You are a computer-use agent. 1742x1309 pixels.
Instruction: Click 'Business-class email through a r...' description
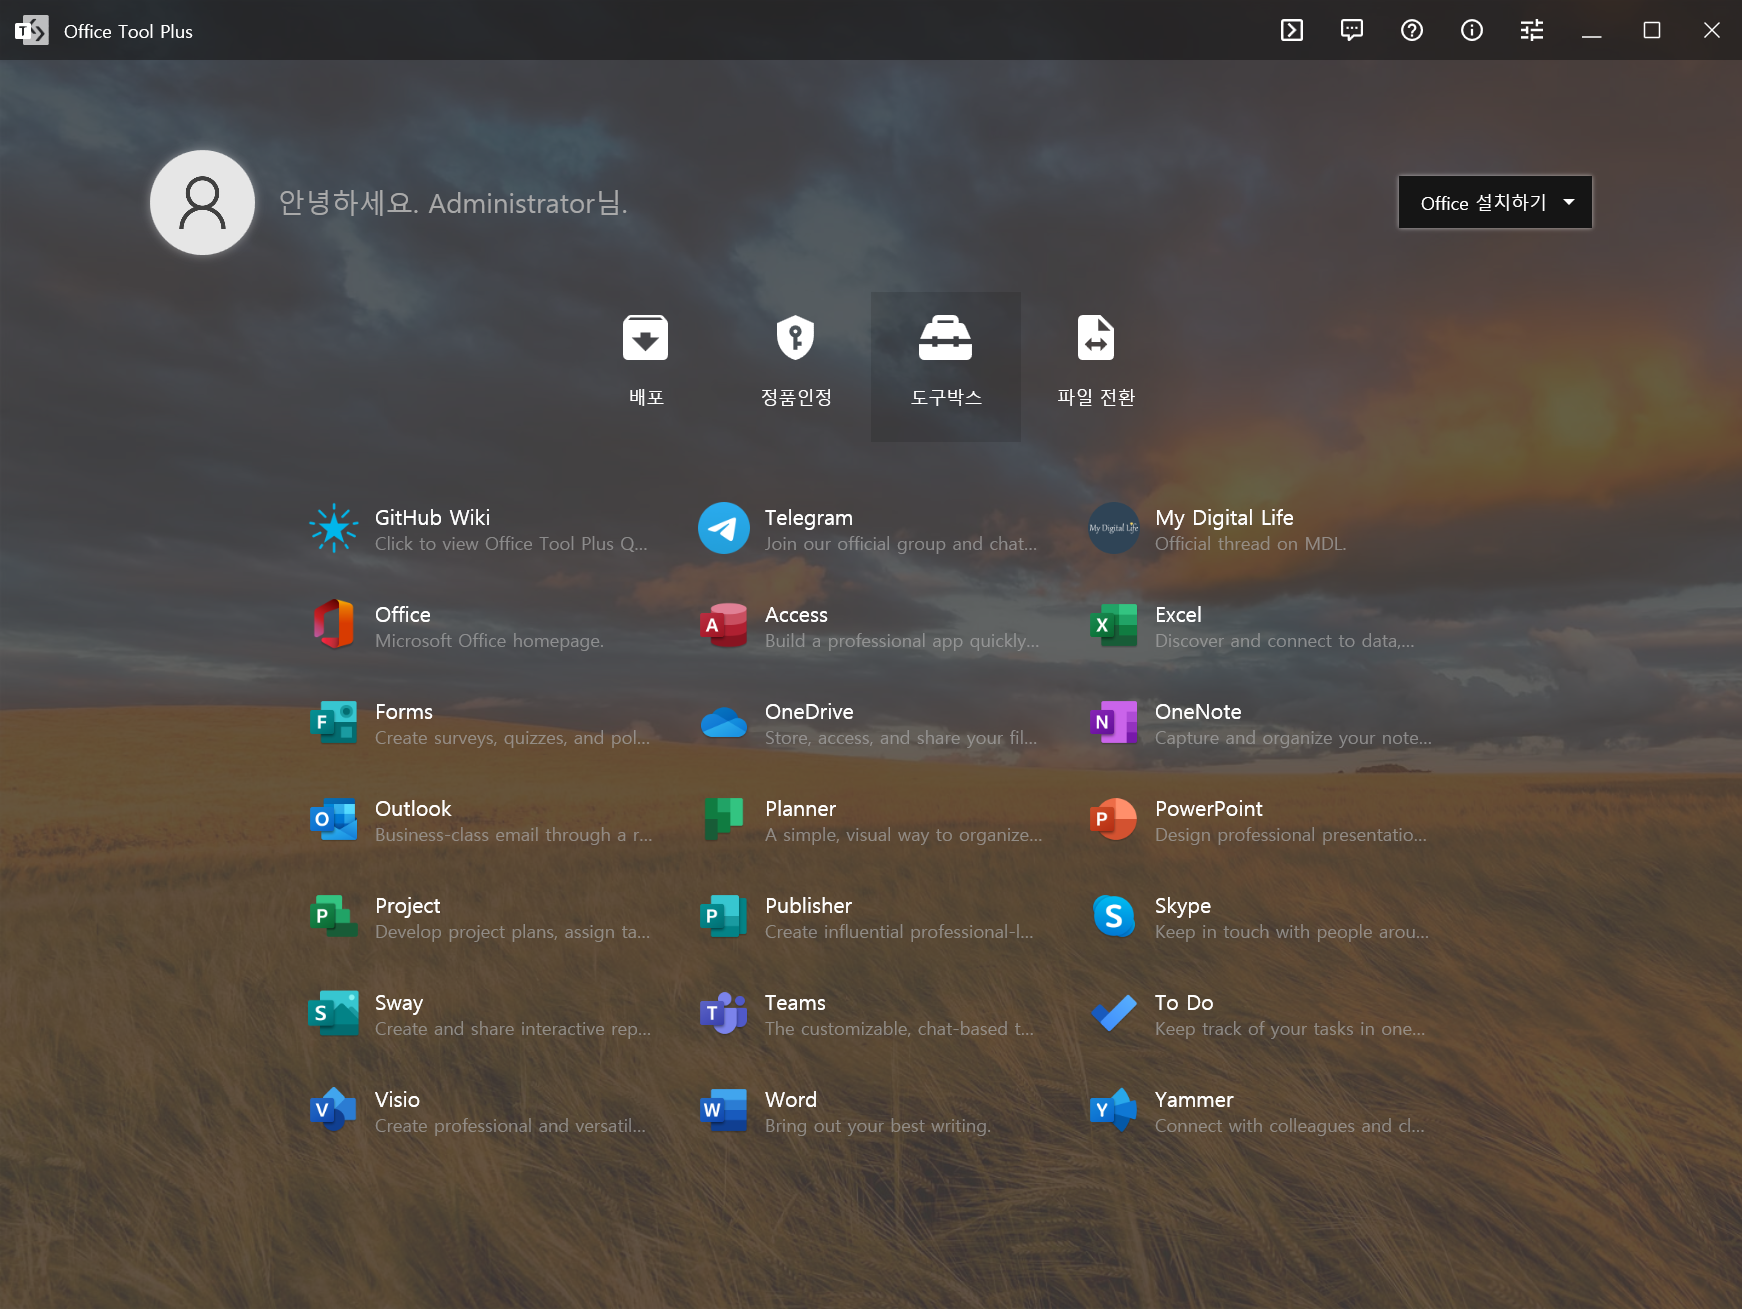click(513, 835)
